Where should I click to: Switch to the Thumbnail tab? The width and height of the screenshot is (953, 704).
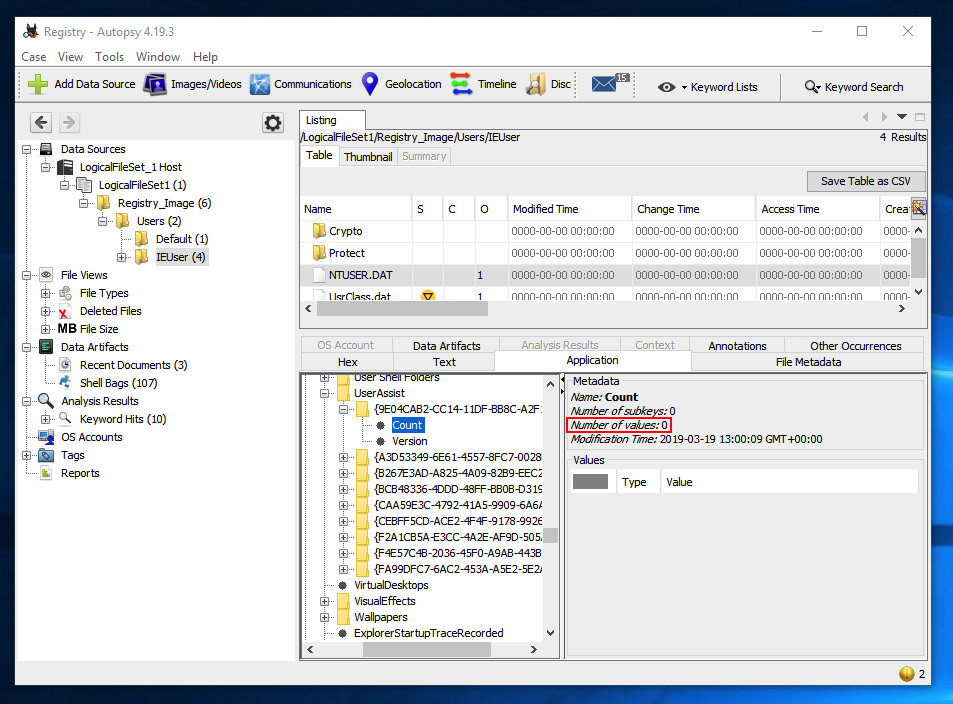368,157
